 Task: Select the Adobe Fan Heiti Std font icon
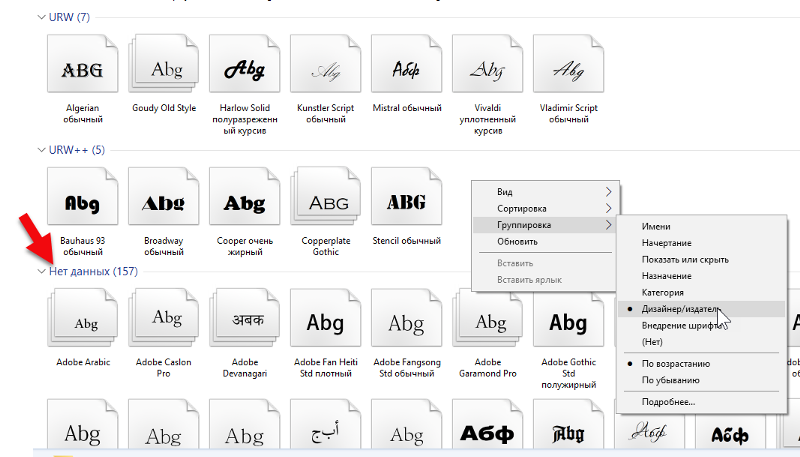click(326, 318)
